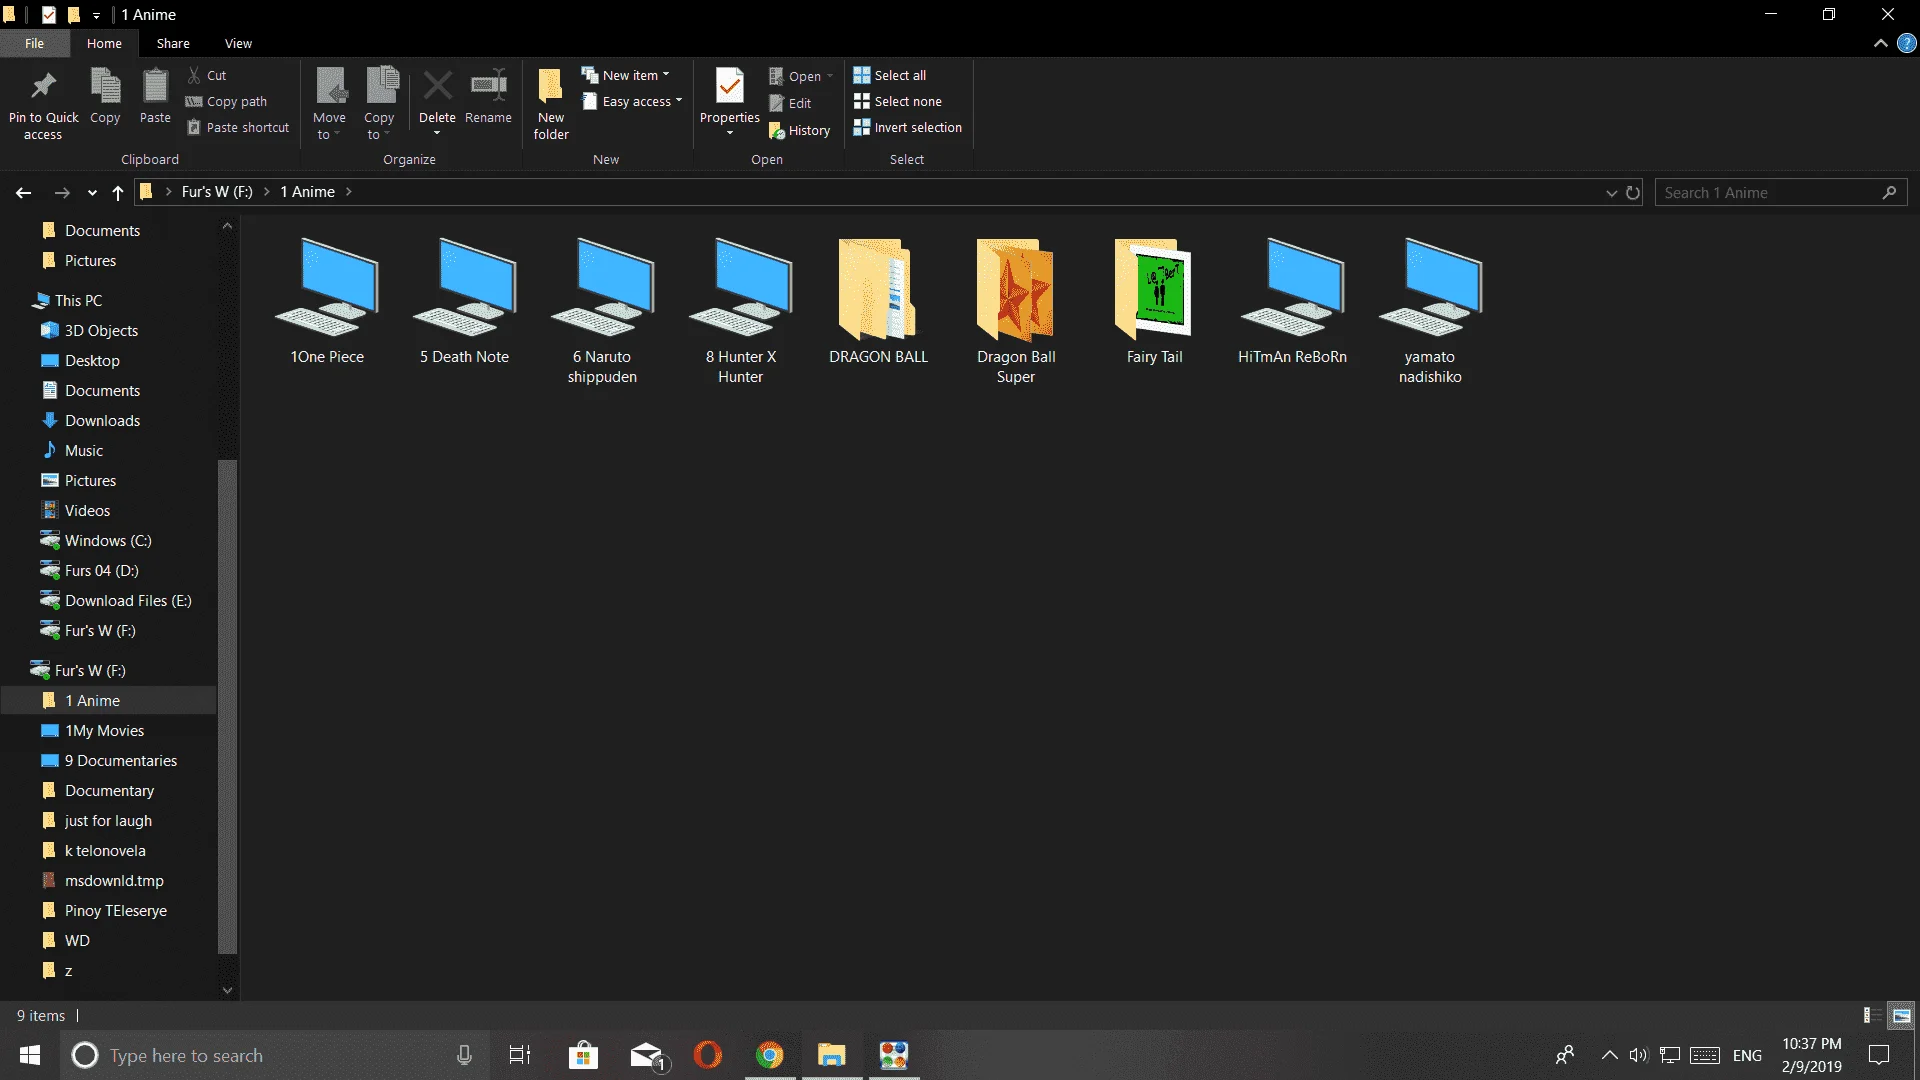Viewport: 1920px width, 1080px height.
Task: Click the Edit ribbon option
Action: tap(790, 103)
